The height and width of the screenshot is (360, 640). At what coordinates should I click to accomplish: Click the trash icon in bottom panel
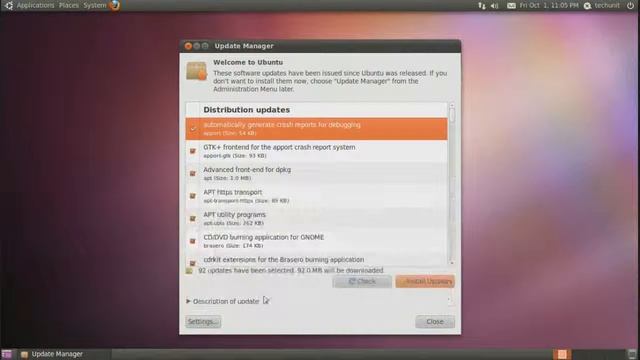pos(632,354)
